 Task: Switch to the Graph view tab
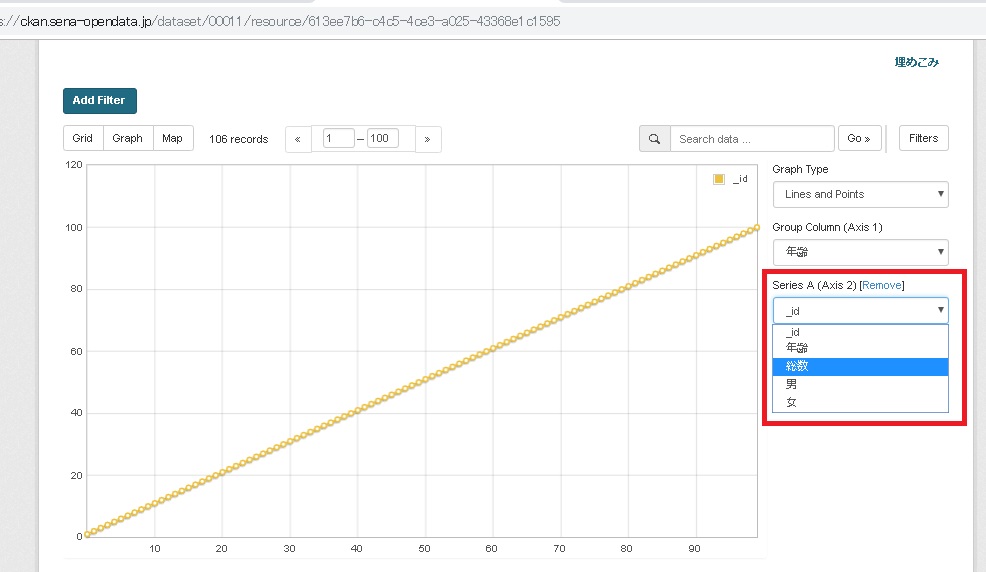click(127, 138)
